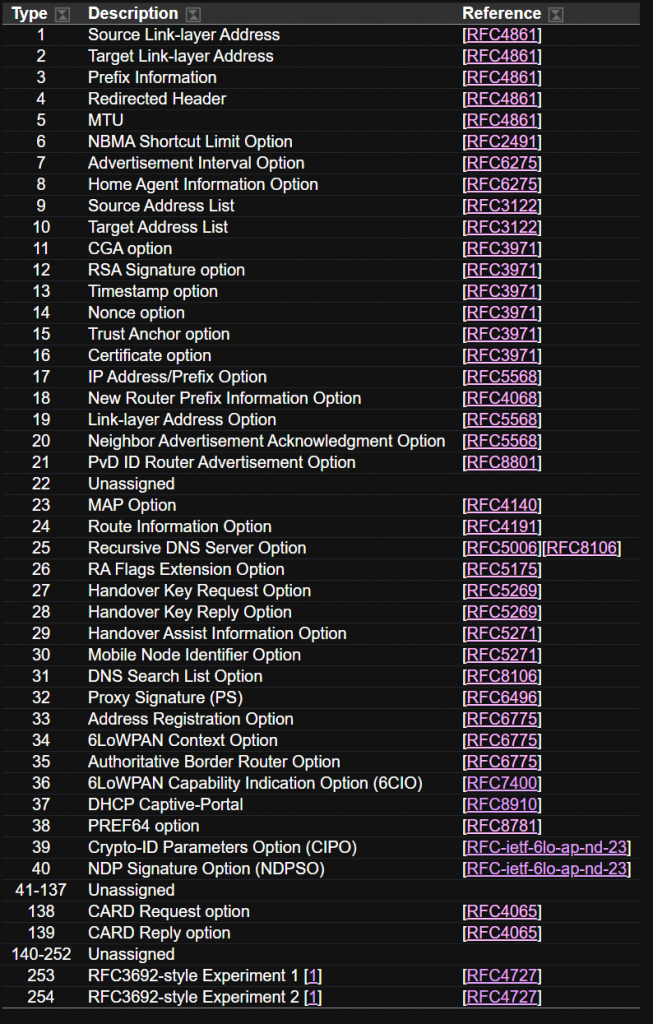The image size is (653, 1024).
Task: Open RFC5175 link for RA Flags Extension Option
Action: (502, 569)
